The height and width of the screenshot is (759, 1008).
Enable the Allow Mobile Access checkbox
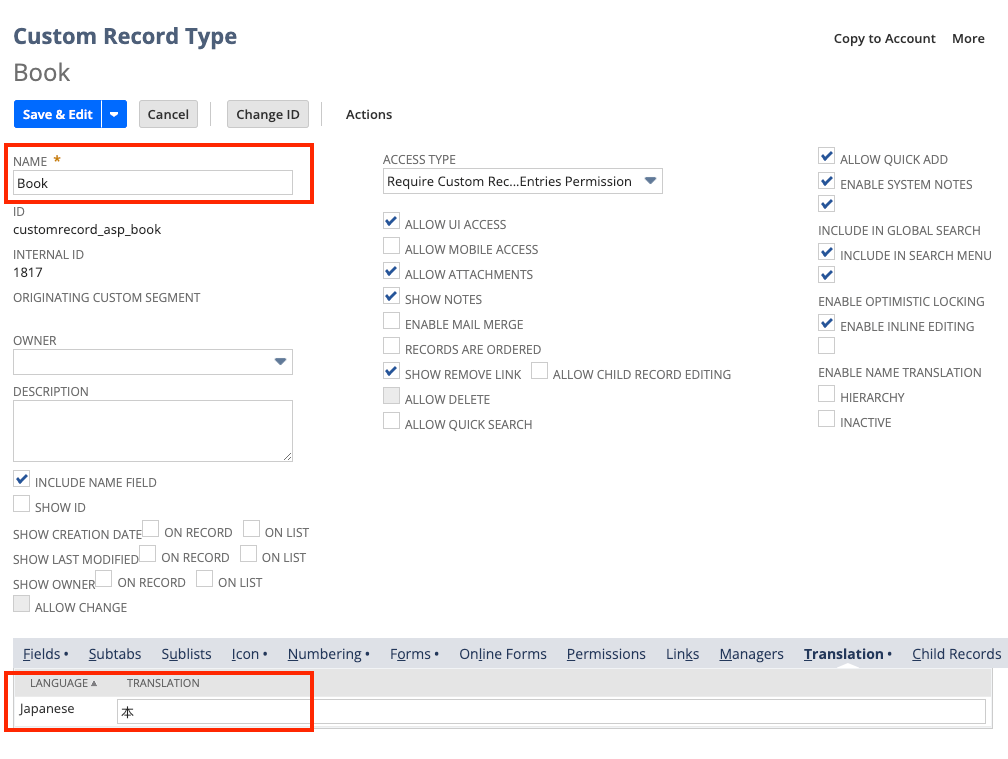392,247
